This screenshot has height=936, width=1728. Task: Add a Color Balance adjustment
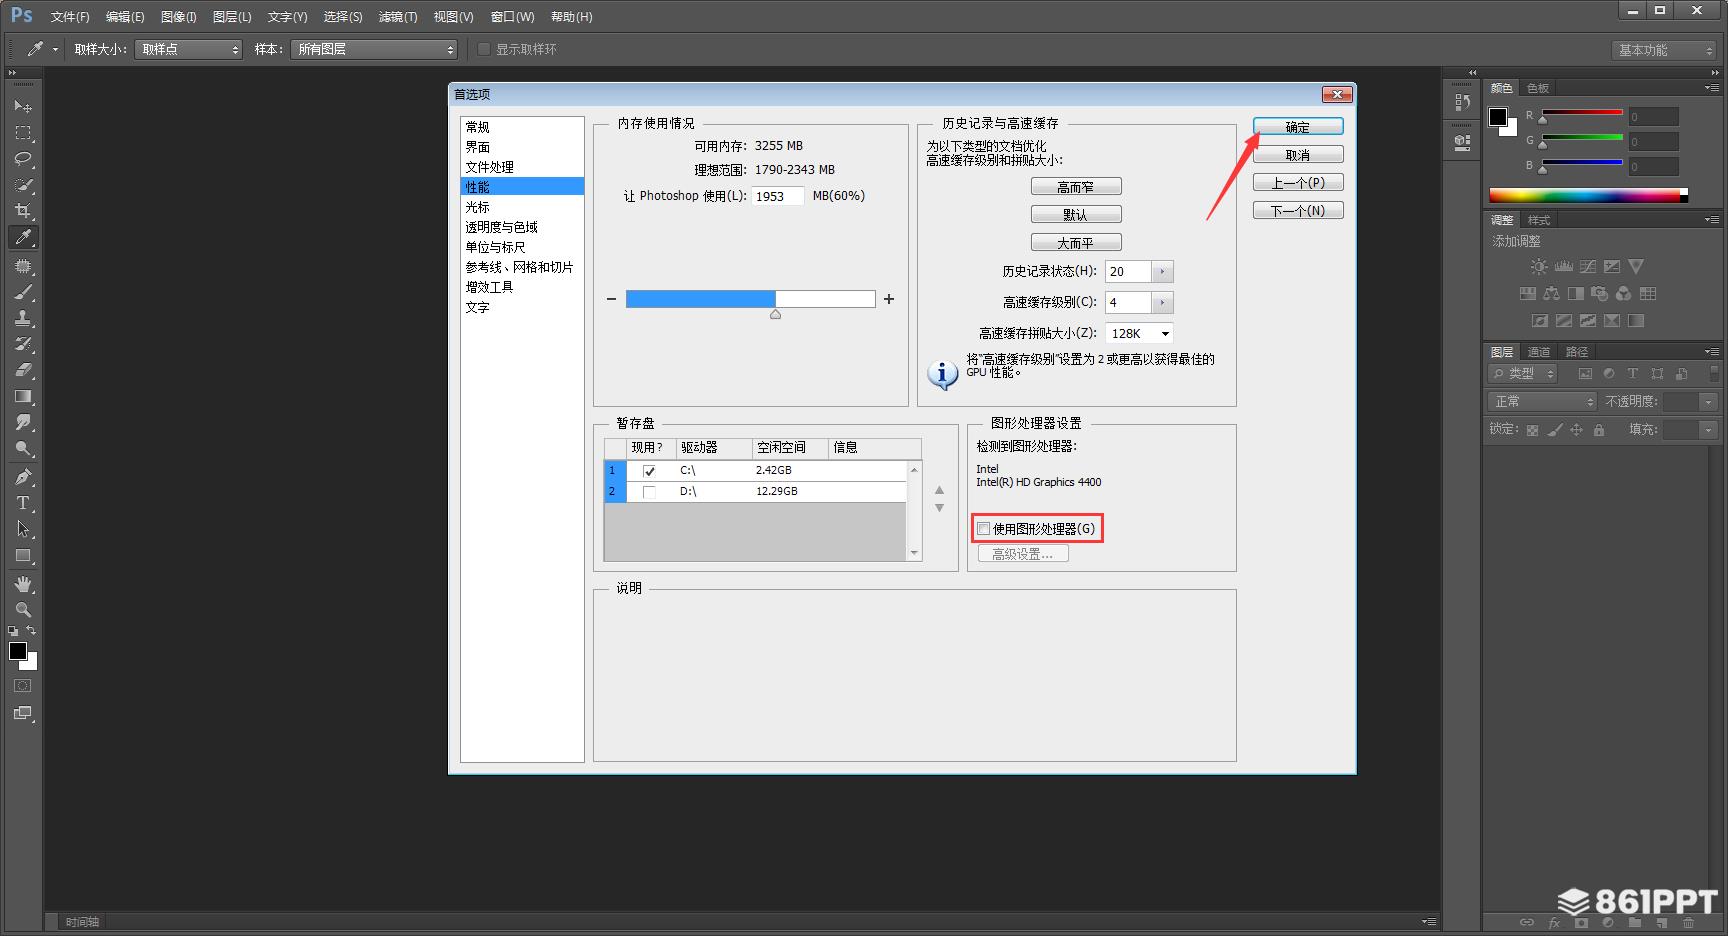1551,294
